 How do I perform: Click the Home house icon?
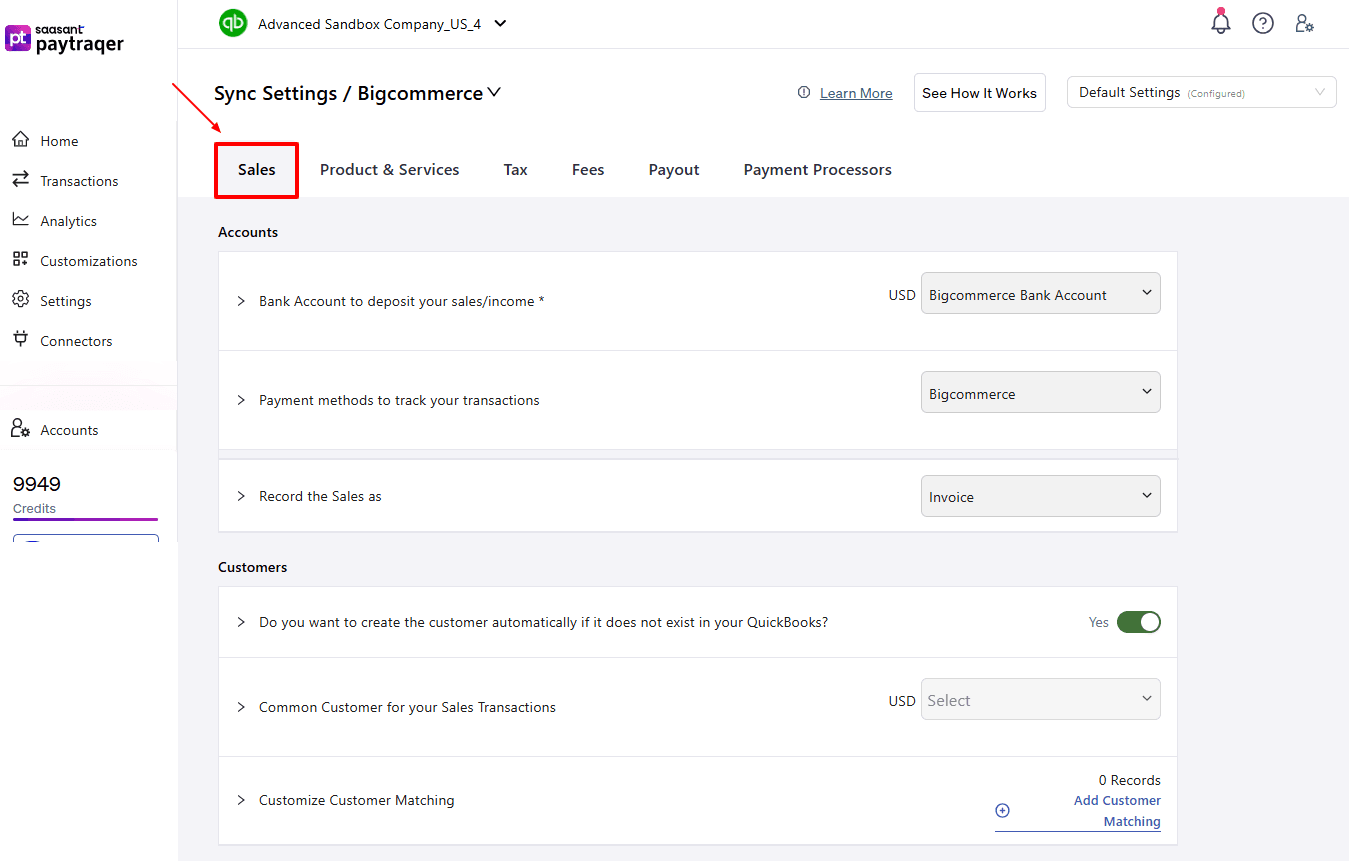20,140
